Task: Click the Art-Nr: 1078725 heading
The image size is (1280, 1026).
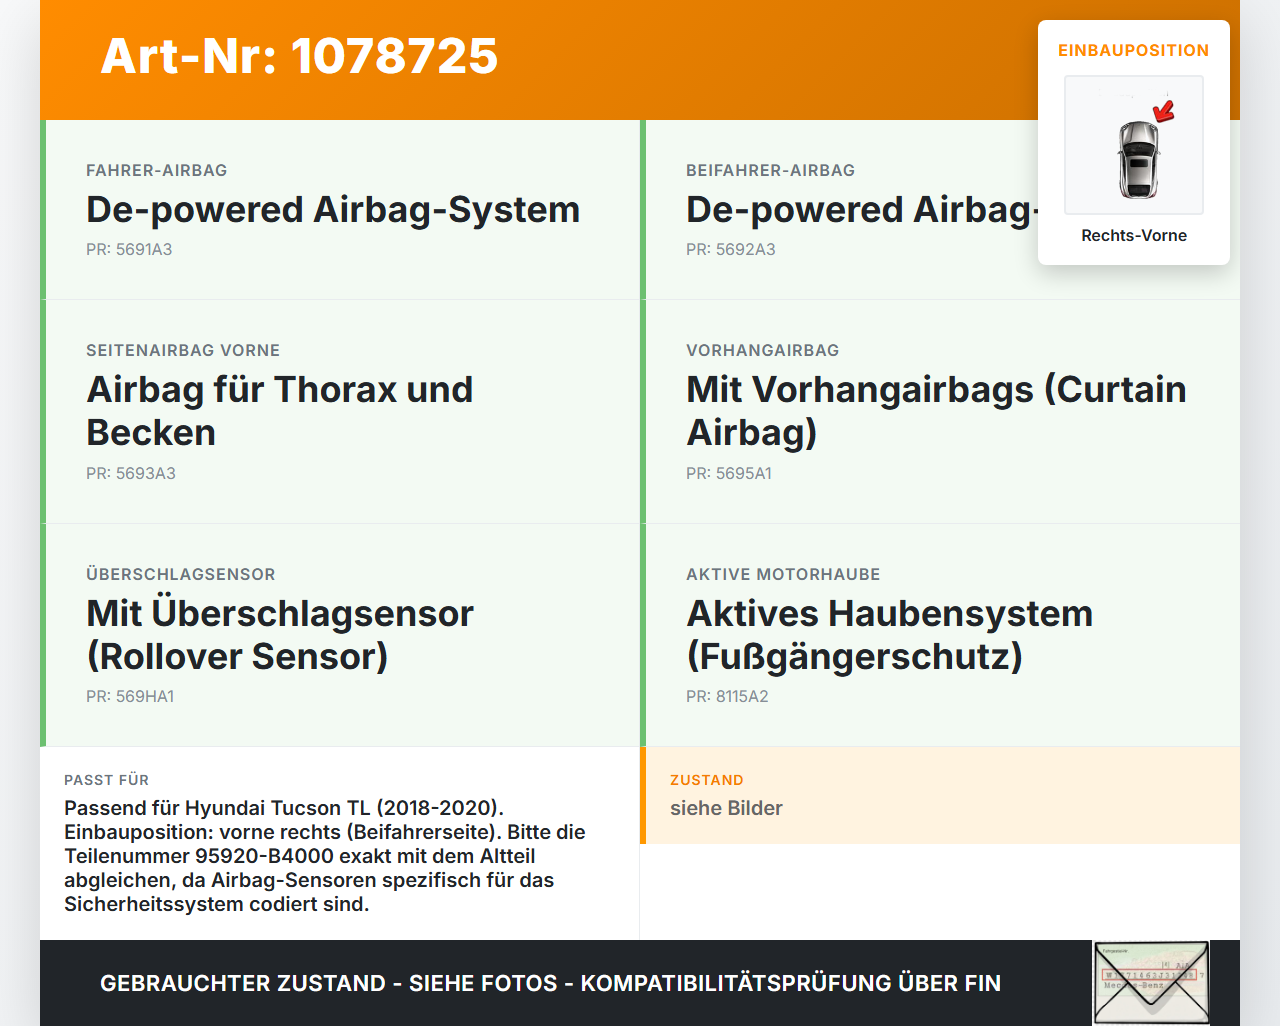Action: 299,56
